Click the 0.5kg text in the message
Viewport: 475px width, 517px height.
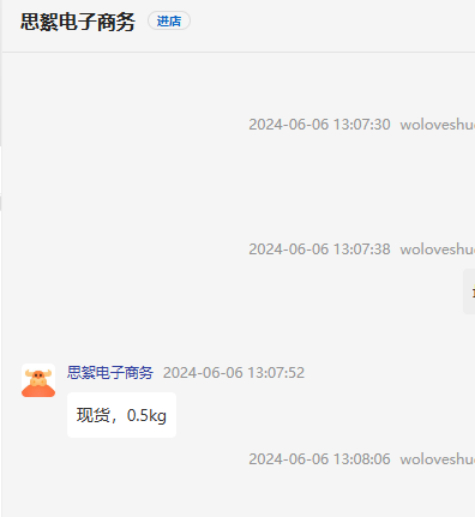coord(147,416)
